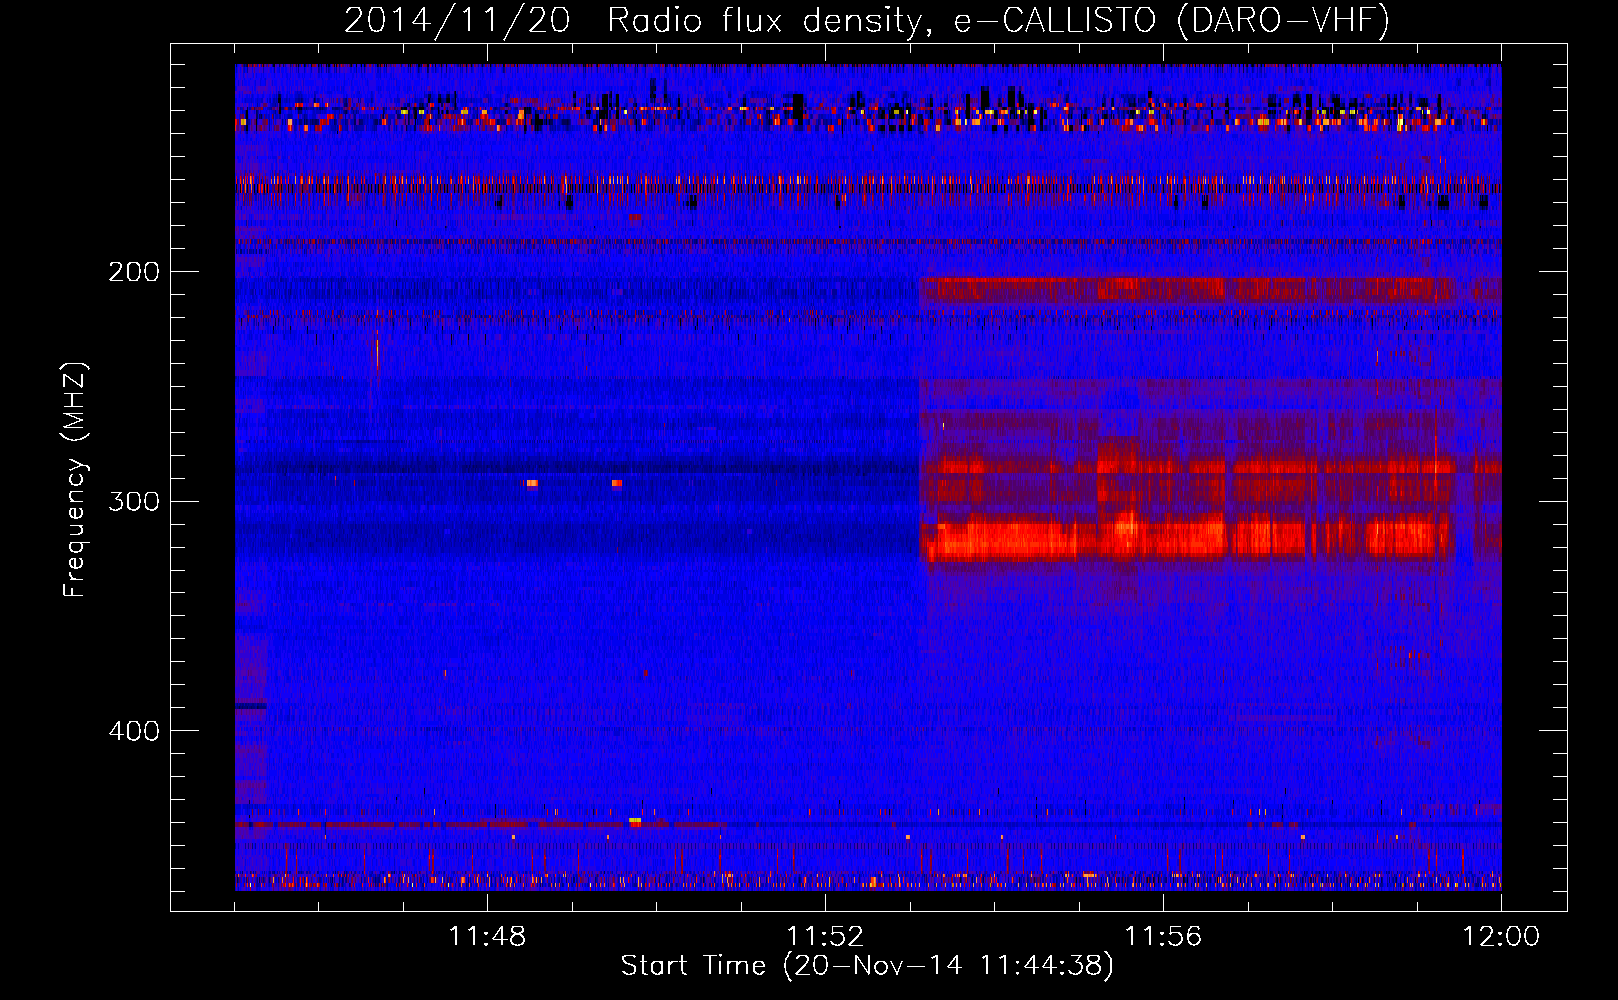Viewport: 1618px width, 1000px height.
Task: Click the 'Start Time (20-Nov-14 11:44:38)' label
Action: 867,966
